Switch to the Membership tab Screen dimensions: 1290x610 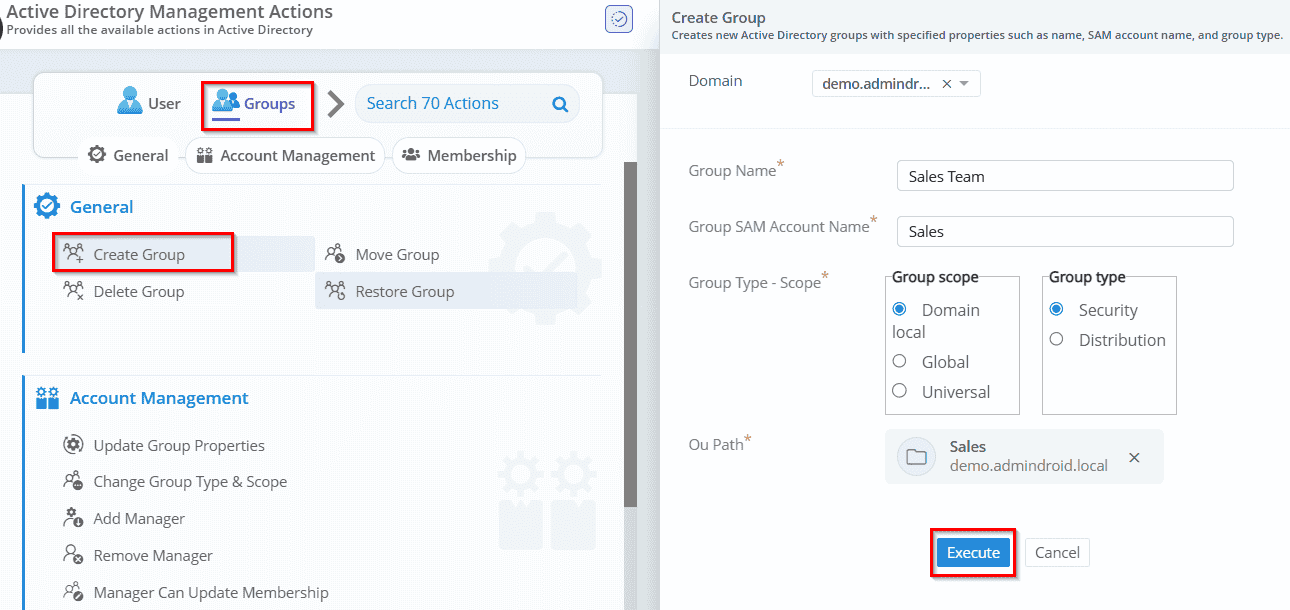click(x=458, y=155)
